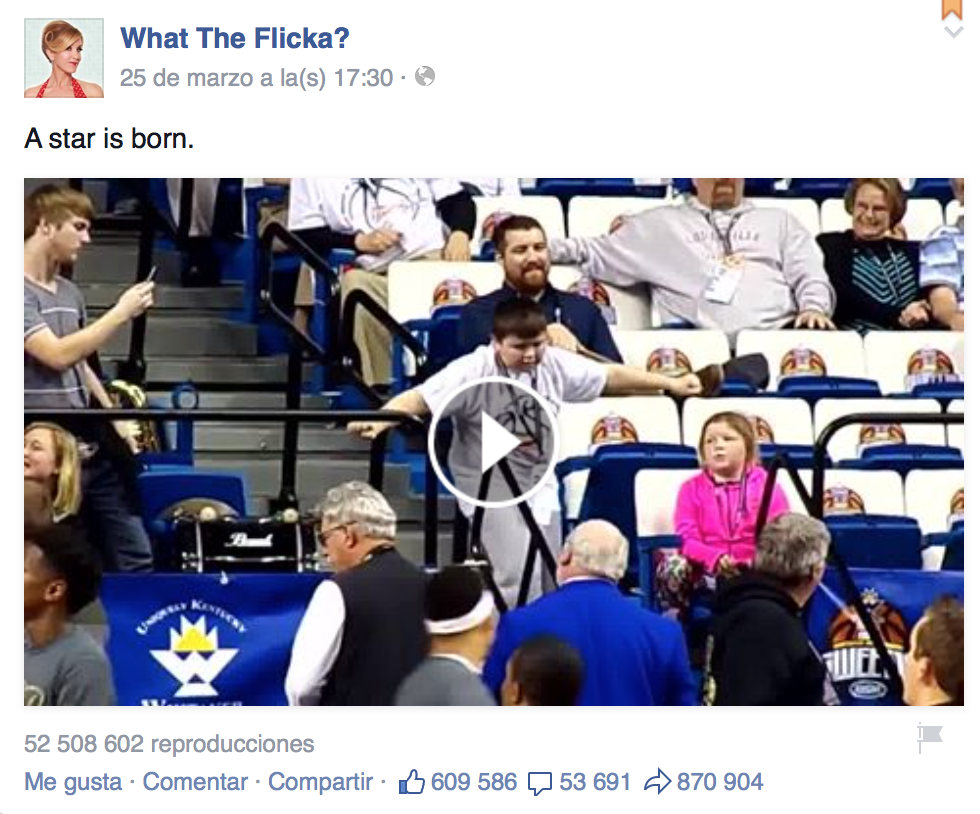This screenshot has width=980, height=814.
Task: Click the Comentar link
Action: [x=195, y=782]
